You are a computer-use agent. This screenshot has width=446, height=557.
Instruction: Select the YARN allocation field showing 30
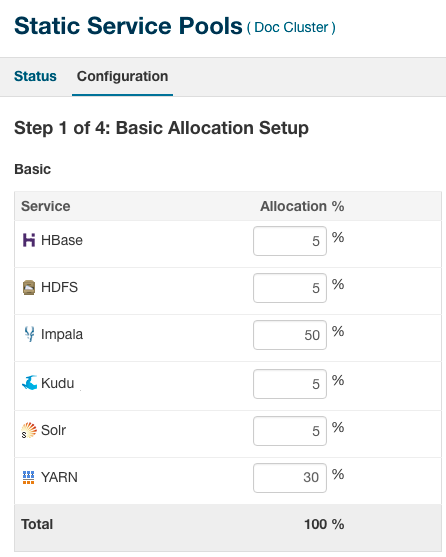290,478
